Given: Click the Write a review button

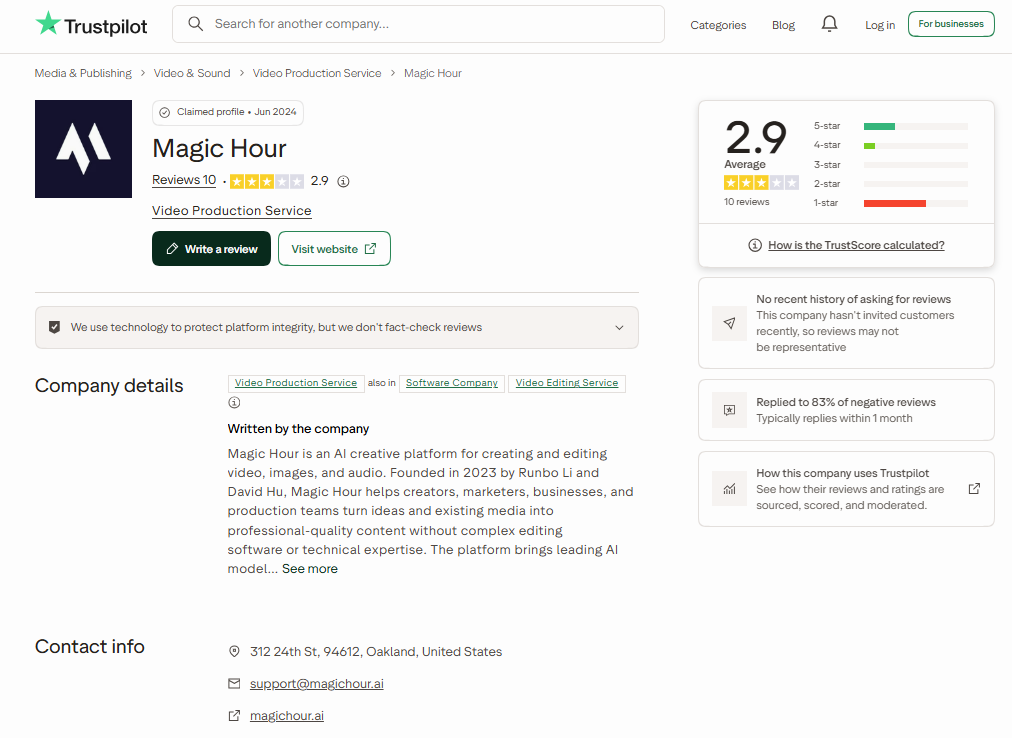Looking at the screenshot, I should tap(212, 249).
